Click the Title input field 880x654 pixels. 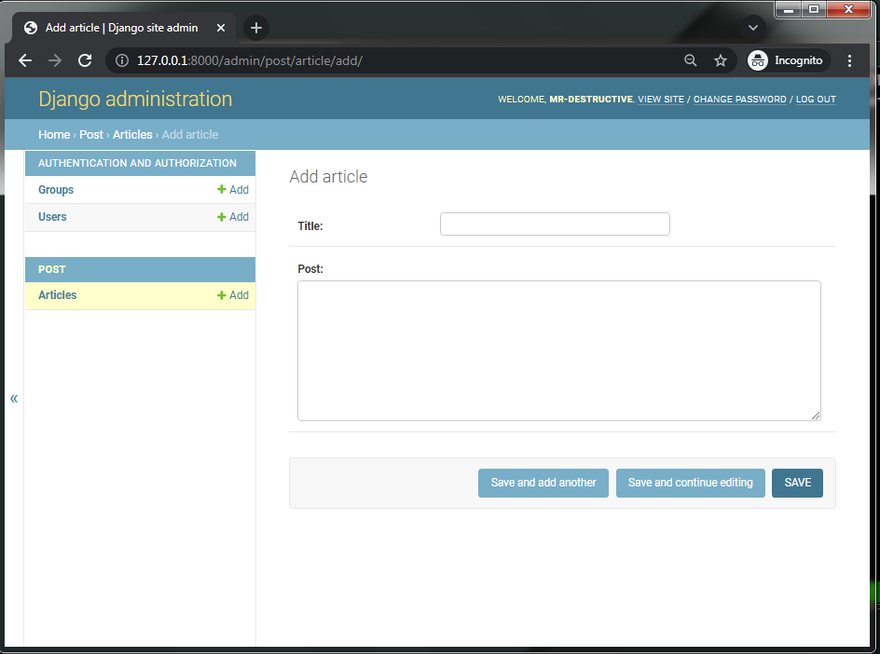[x=554, y=224]
